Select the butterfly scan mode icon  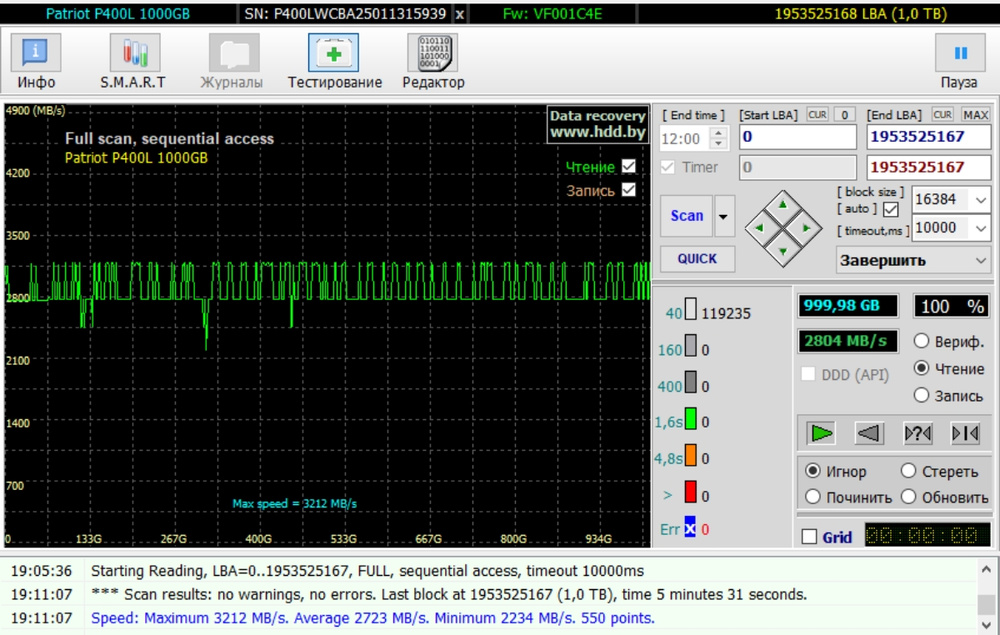pyautogui.click(x=965, y=433)
